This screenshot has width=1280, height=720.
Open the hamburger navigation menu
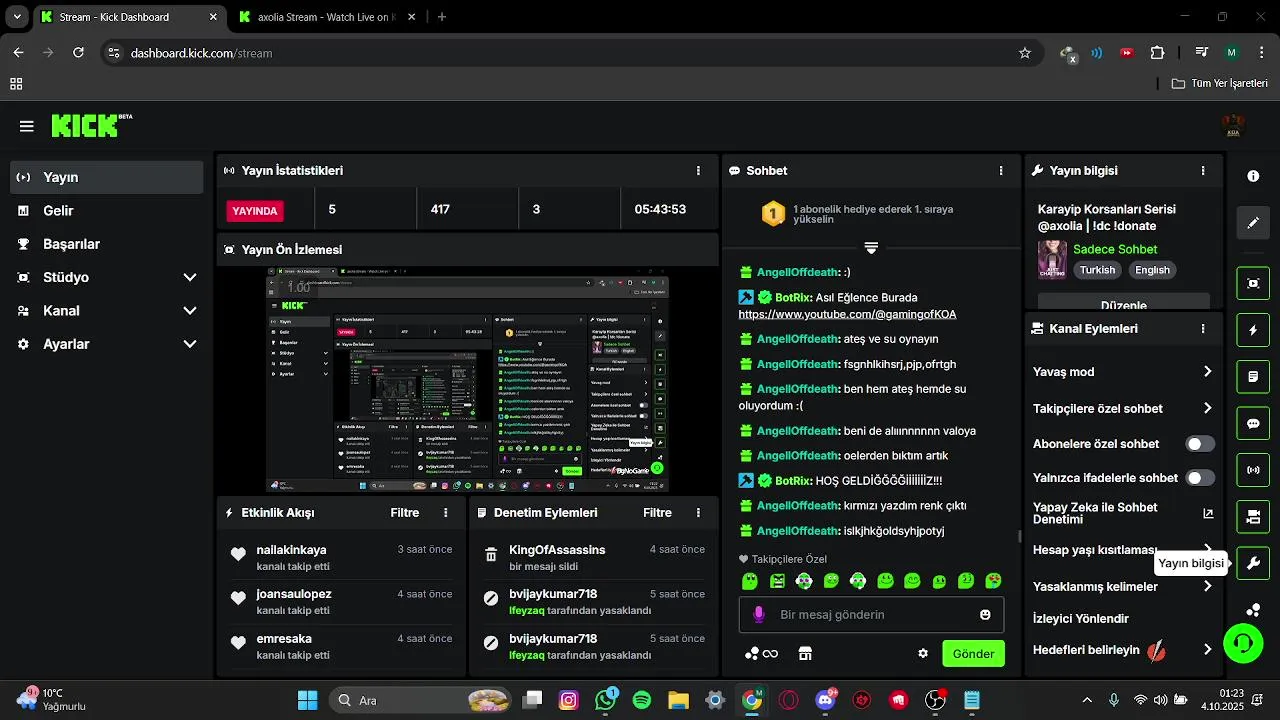(27, 126)
